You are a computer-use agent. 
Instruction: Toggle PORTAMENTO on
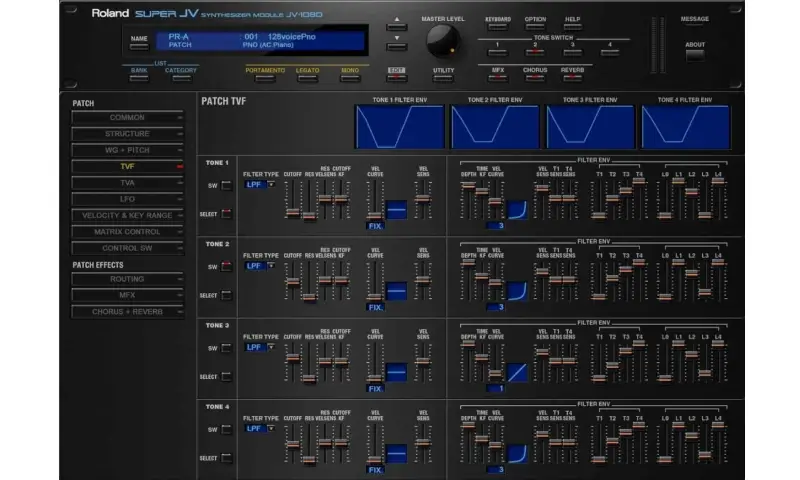tap(265, 78)
